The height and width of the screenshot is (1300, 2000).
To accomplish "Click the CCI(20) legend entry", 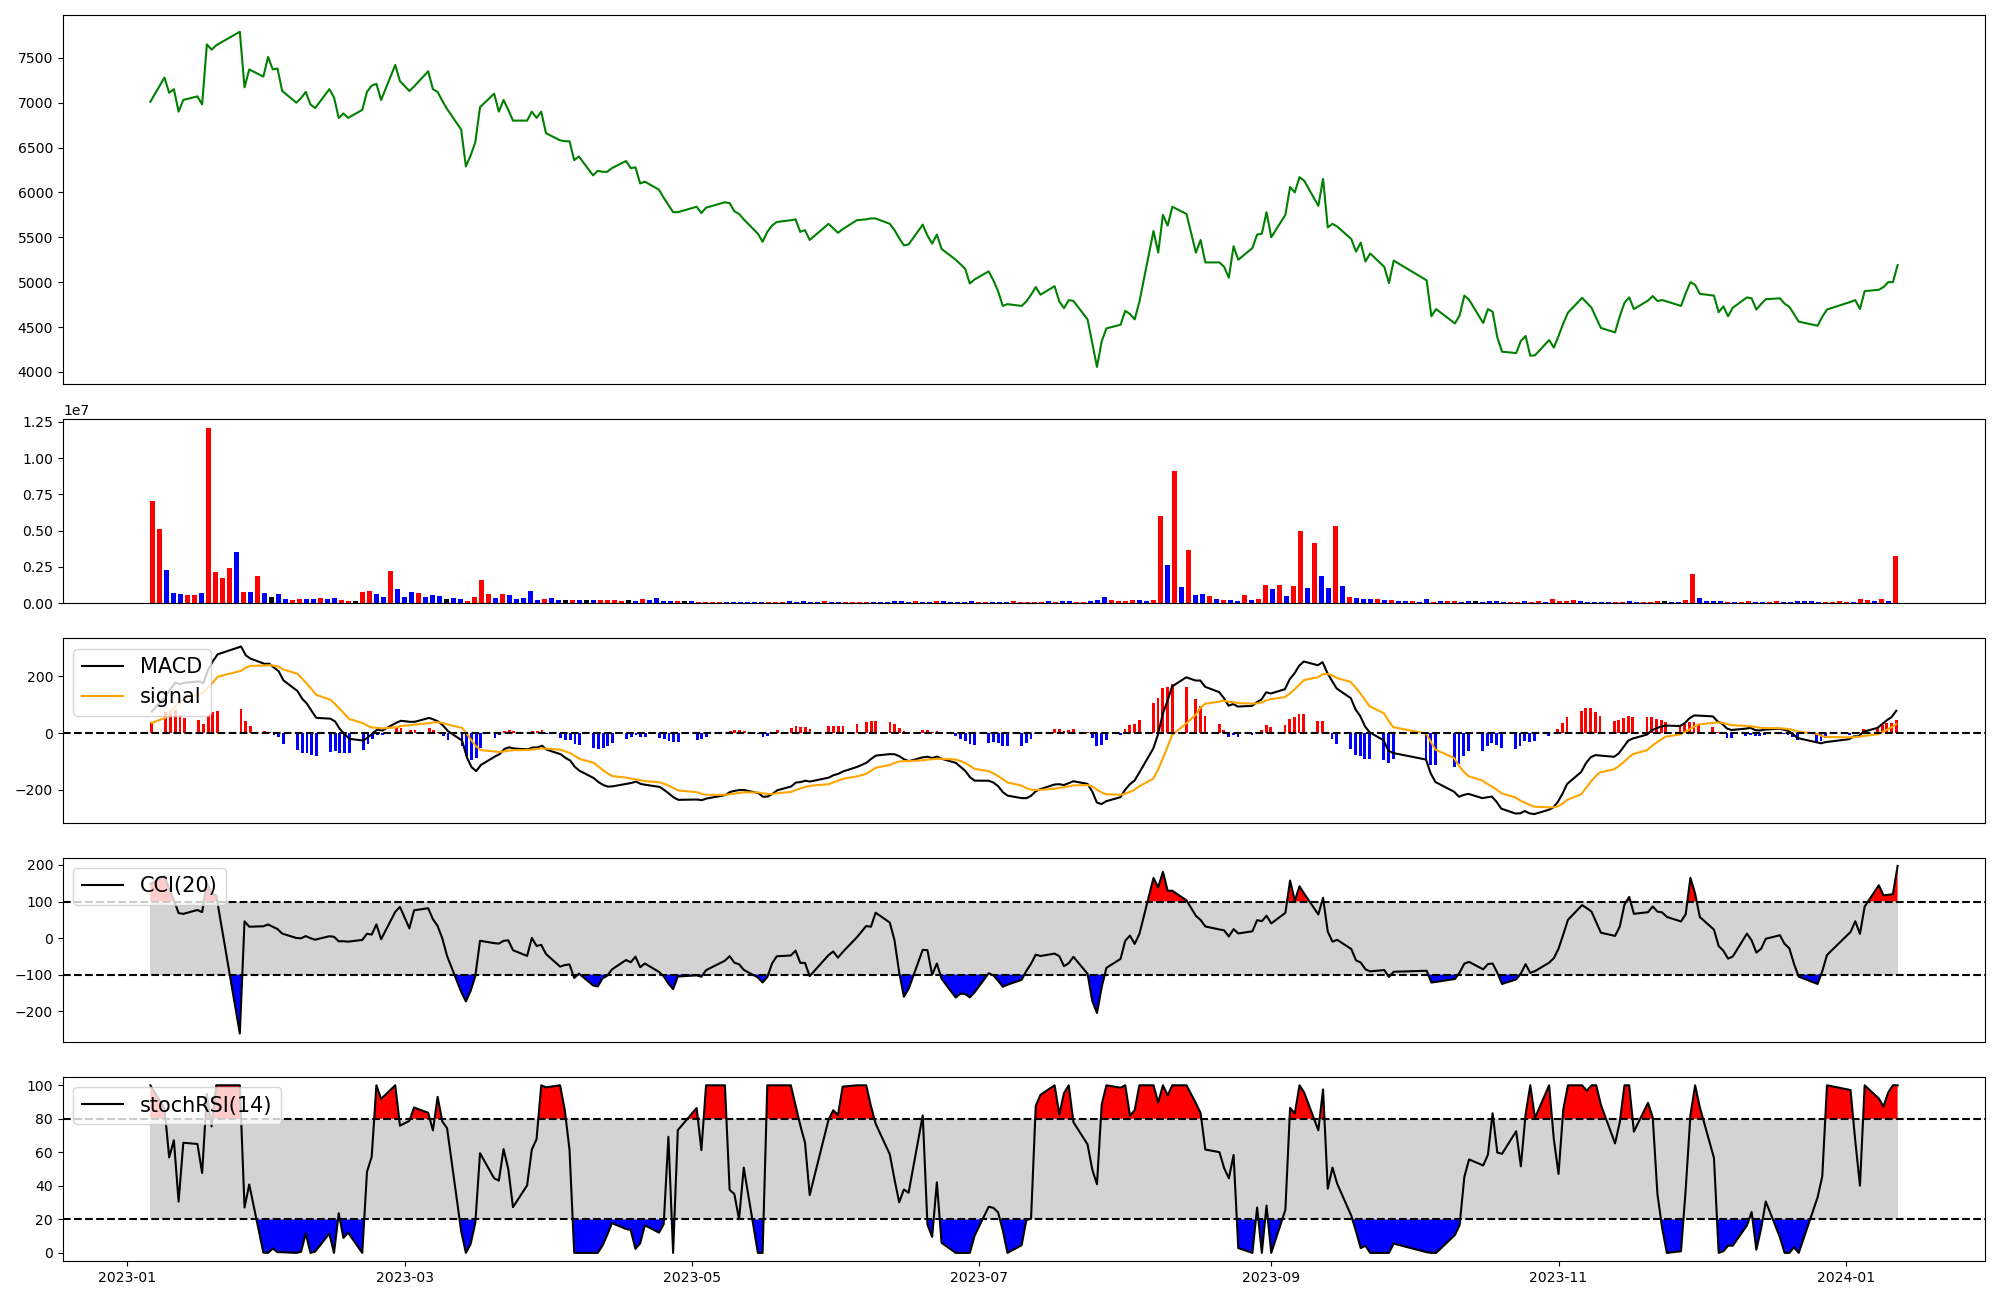I will [x=177, y=885].
